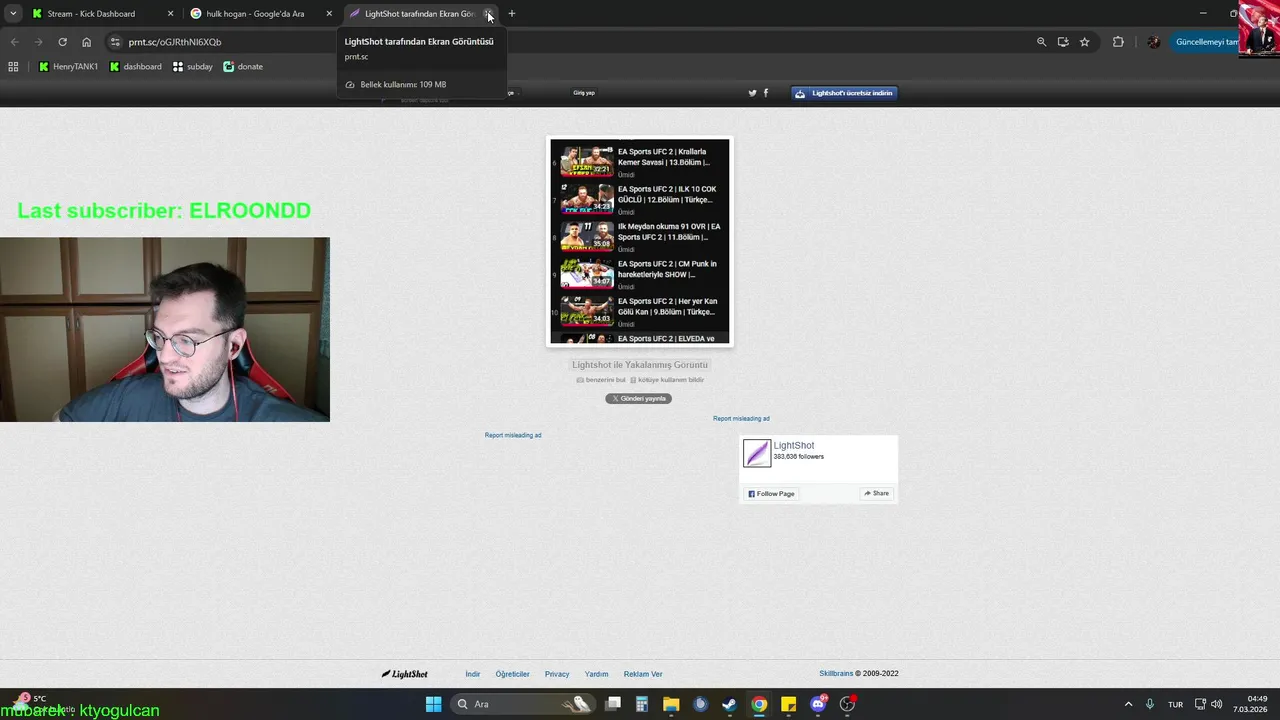
Task: Open the dashboard bookmark
Action: [136, 67]
